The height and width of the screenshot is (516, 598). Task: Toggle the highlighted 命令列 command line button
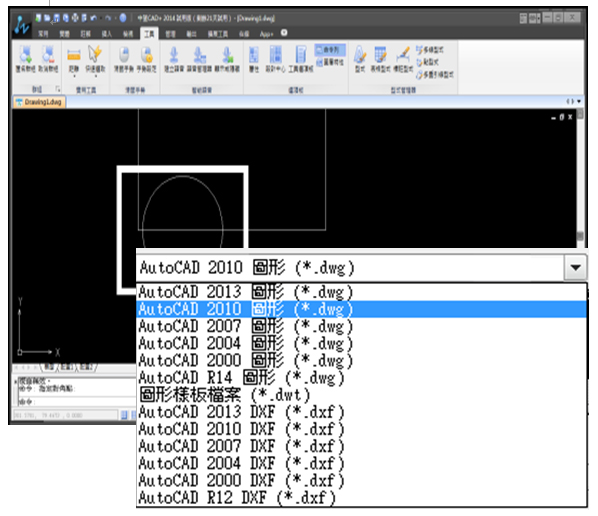coord(330,50)
